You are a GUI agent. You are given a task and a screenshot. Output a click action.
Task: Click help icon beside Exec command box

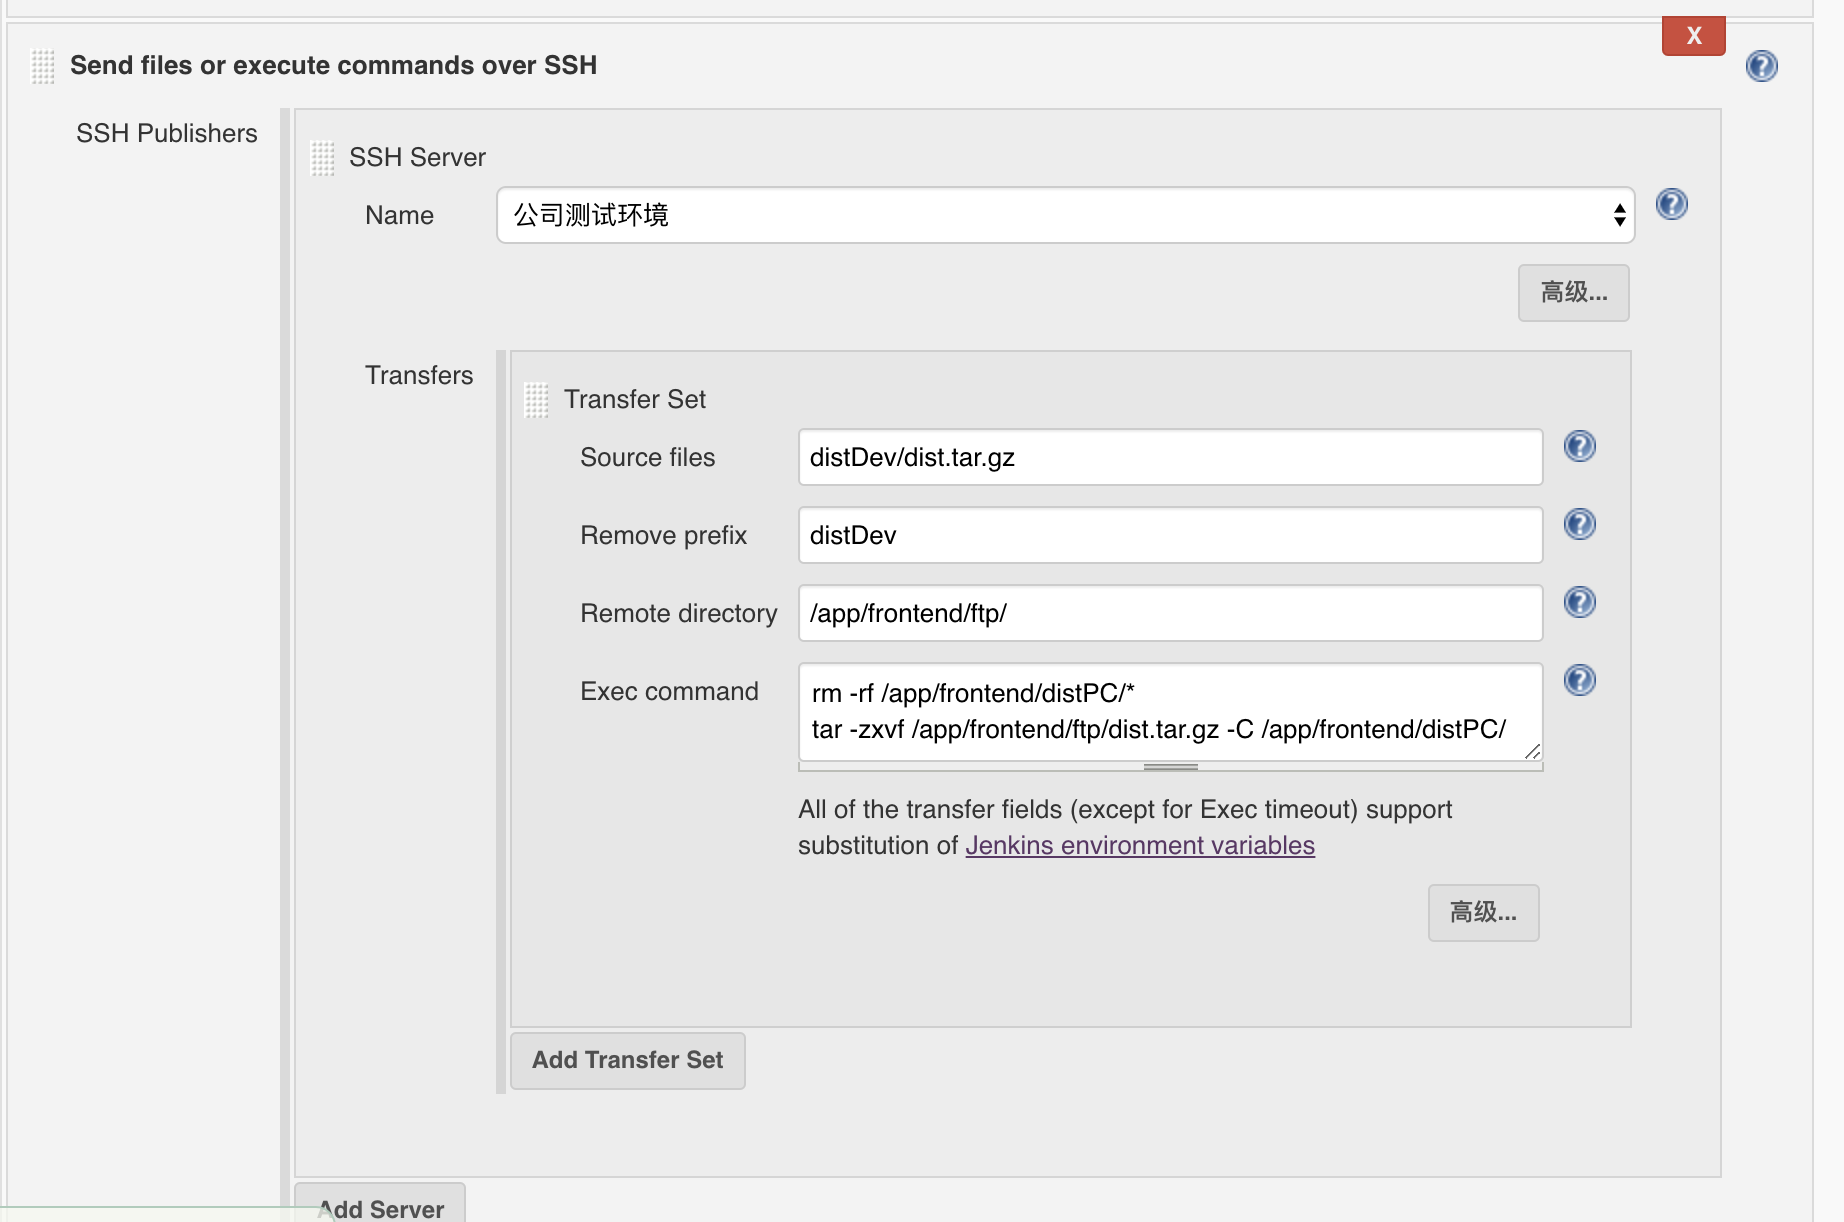[1579, 680]
